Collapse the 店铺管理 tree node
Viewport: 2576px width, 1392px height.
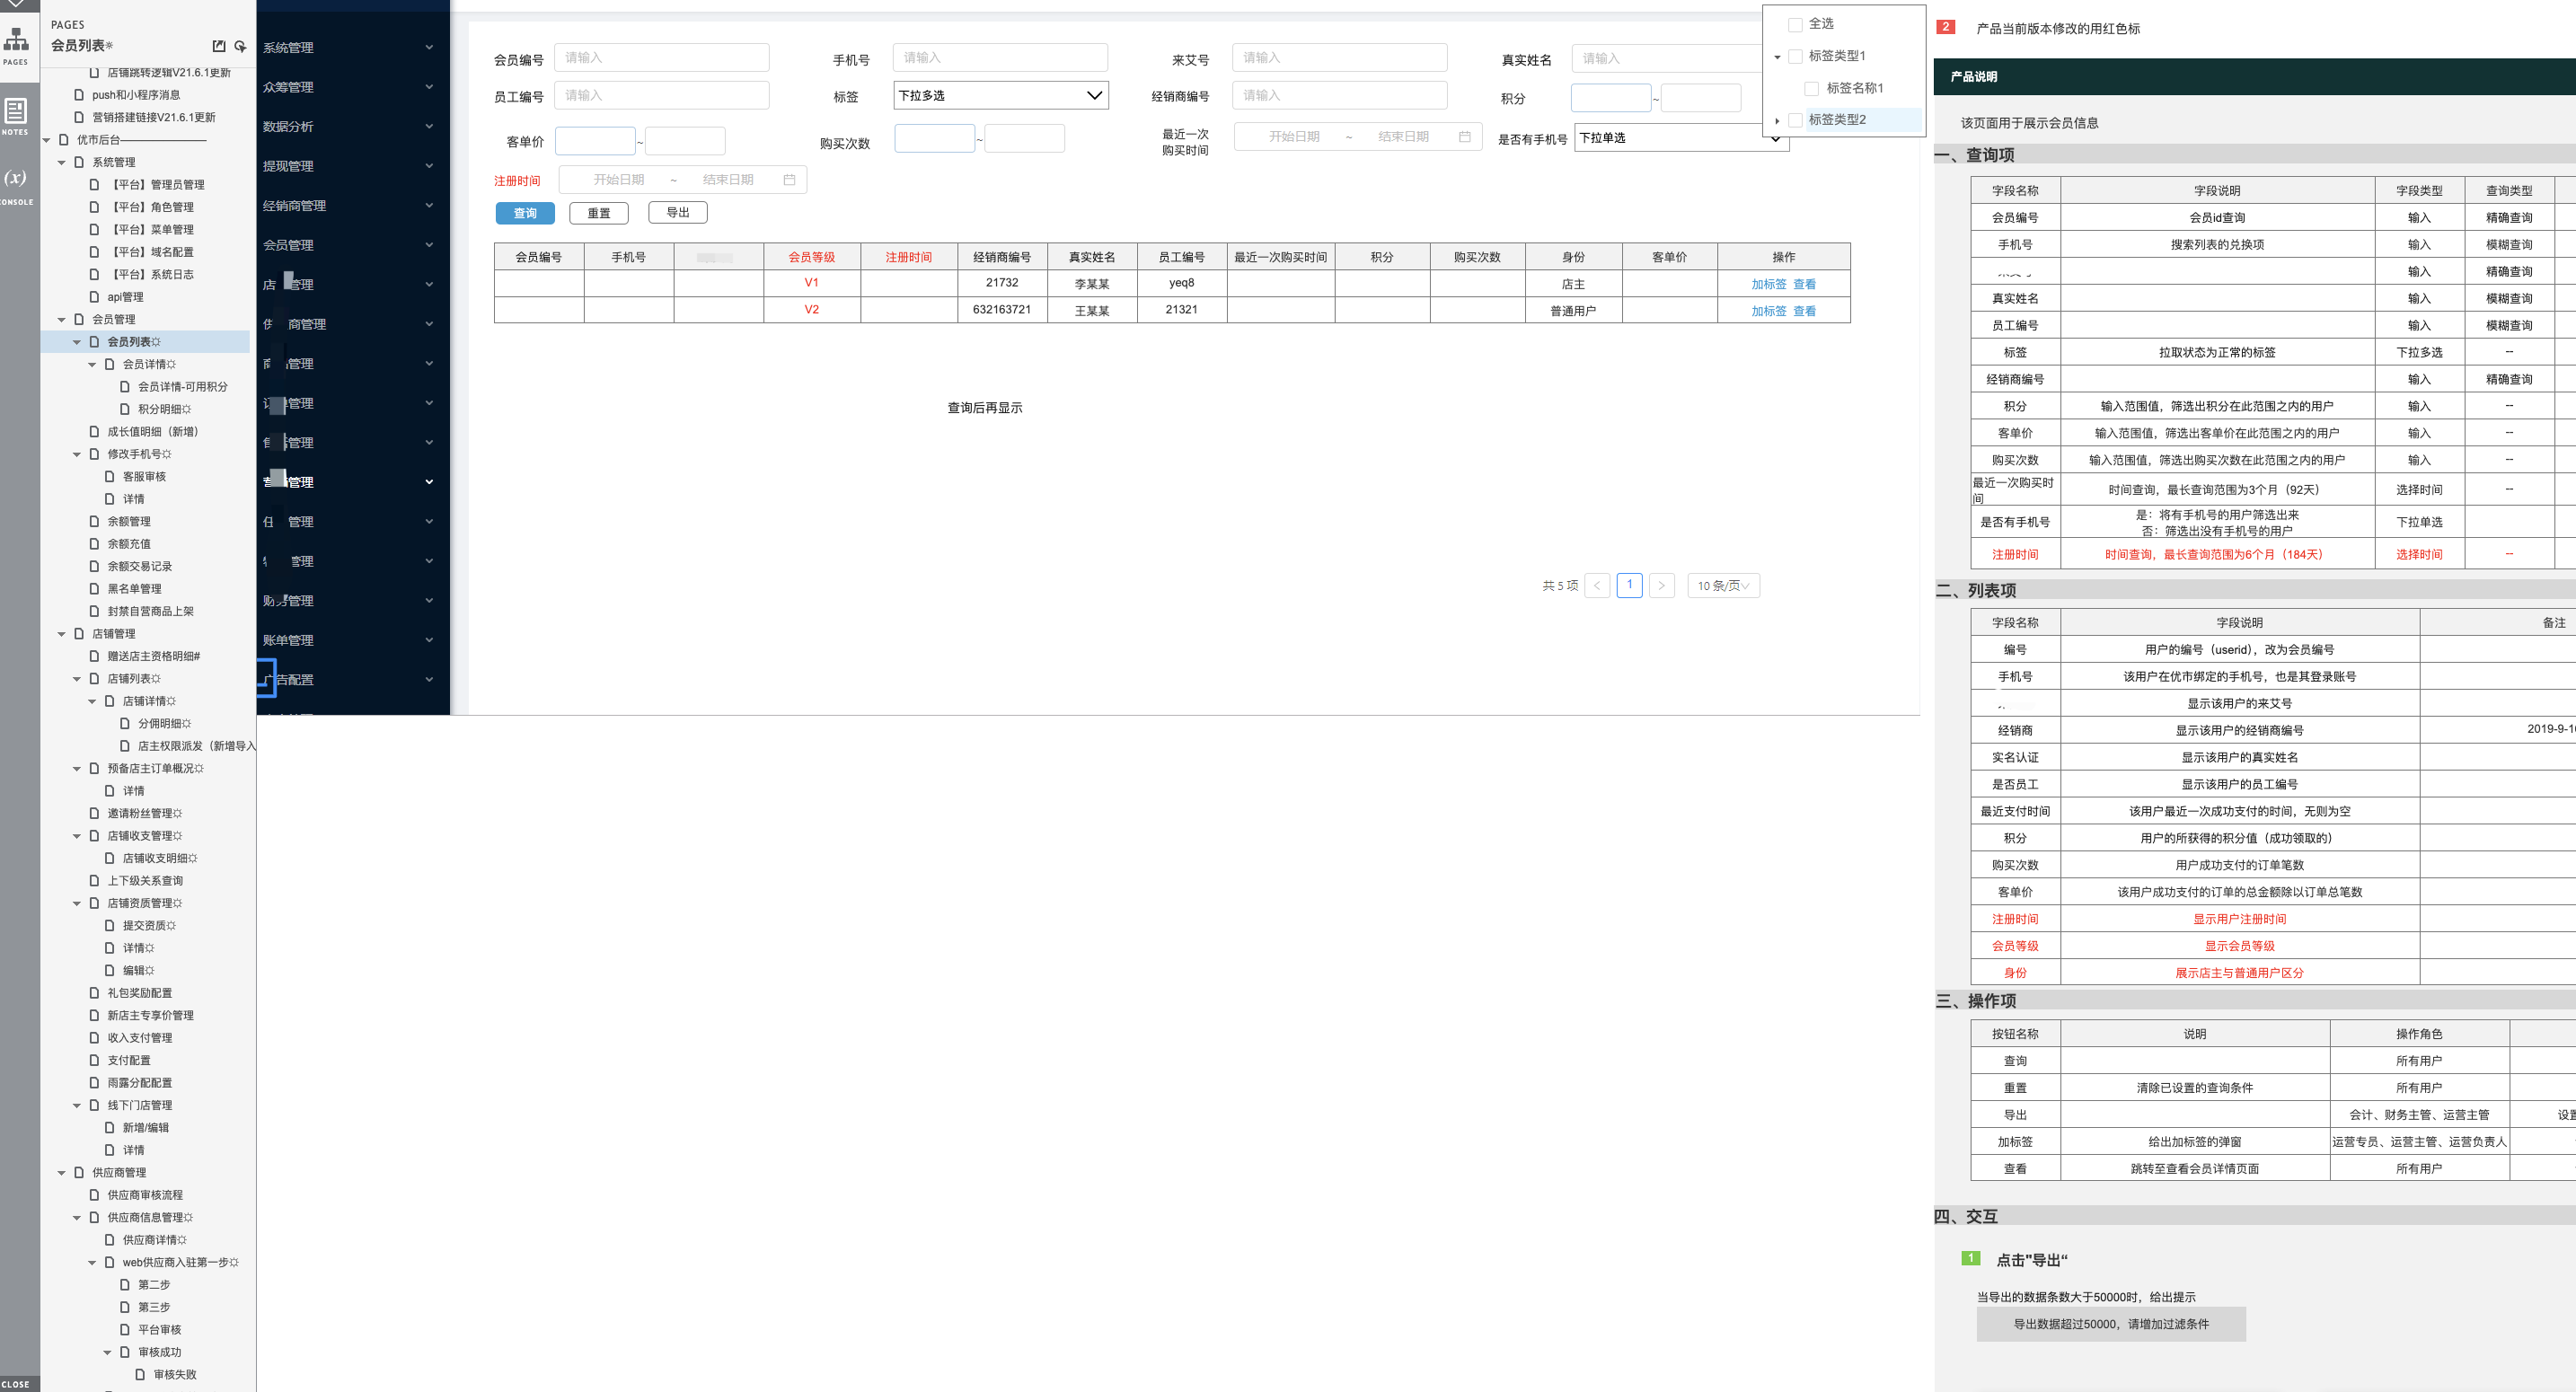pos(62,634)
